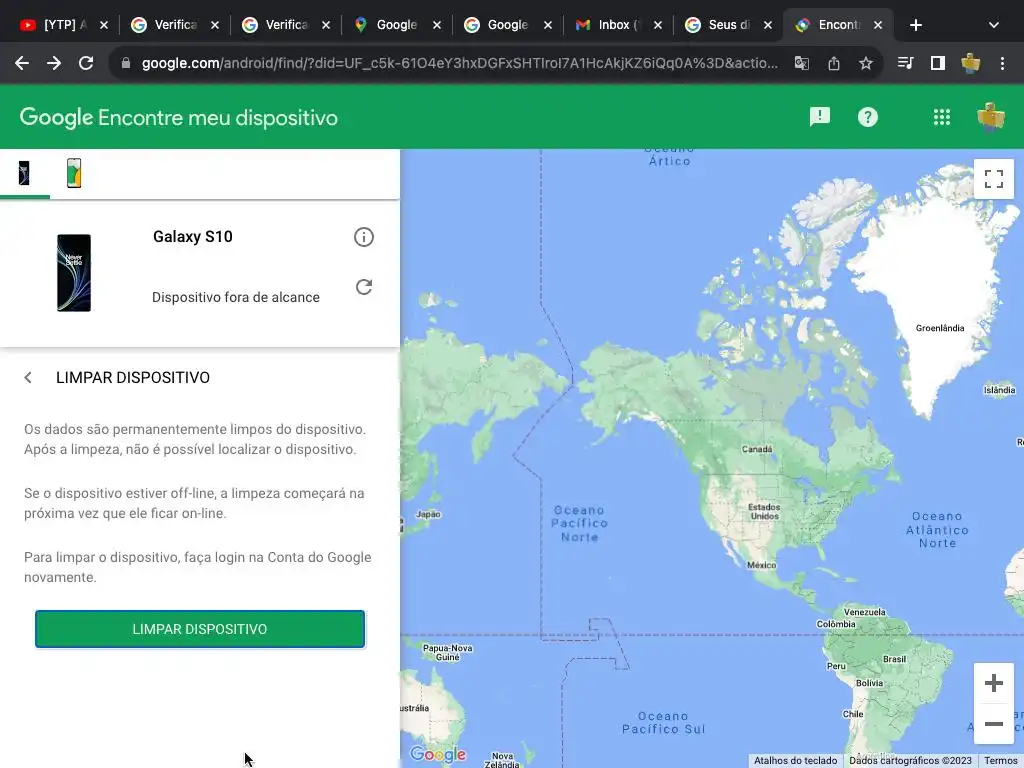Click Galaxy S10 device name
Viewport: 1024px width, 768px height.
tap(193, 236)
